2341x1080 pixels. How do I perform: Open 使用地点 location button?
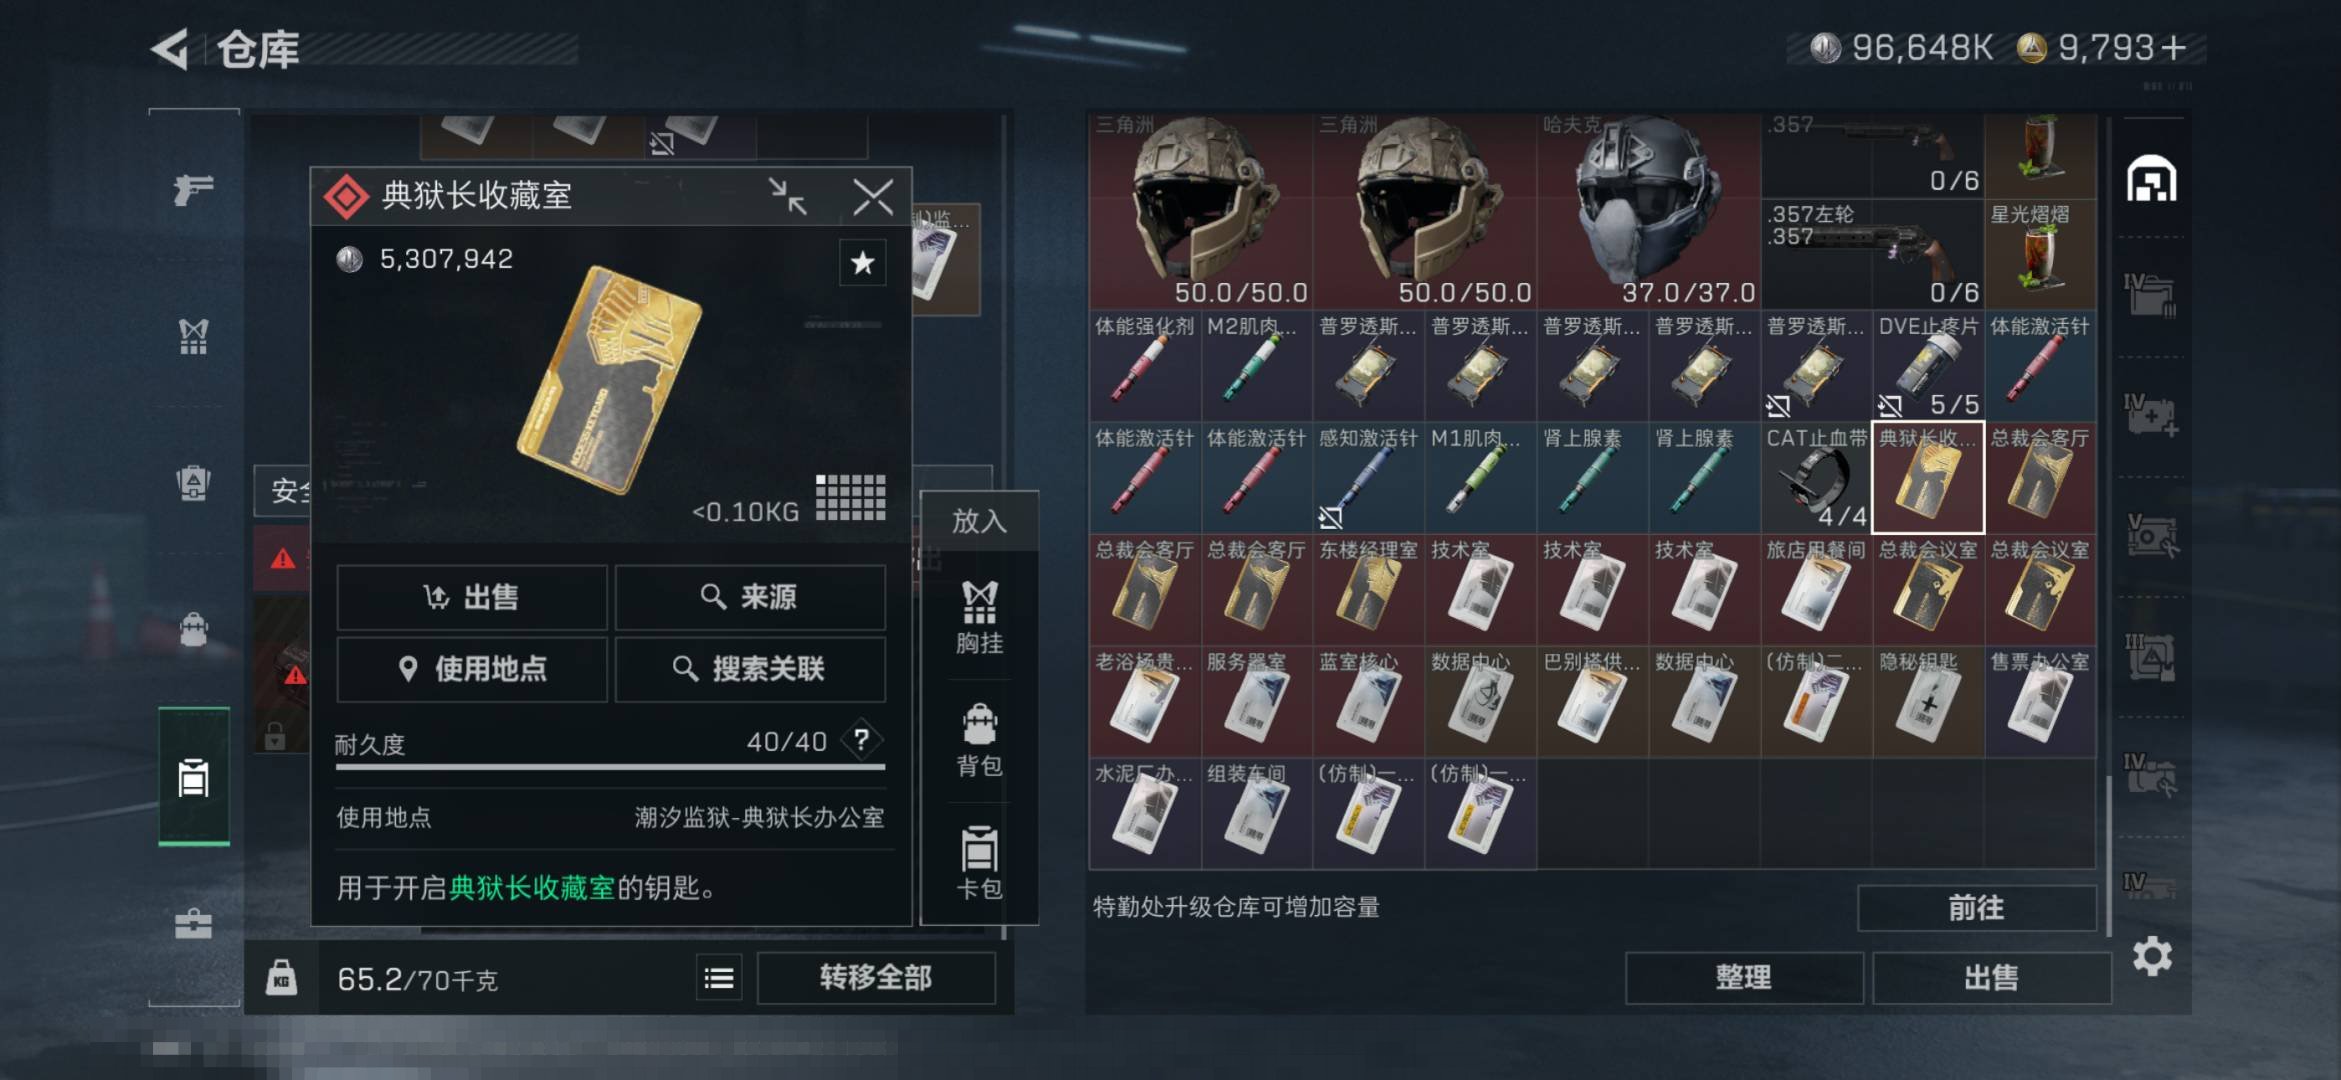(x=472, y=669)
